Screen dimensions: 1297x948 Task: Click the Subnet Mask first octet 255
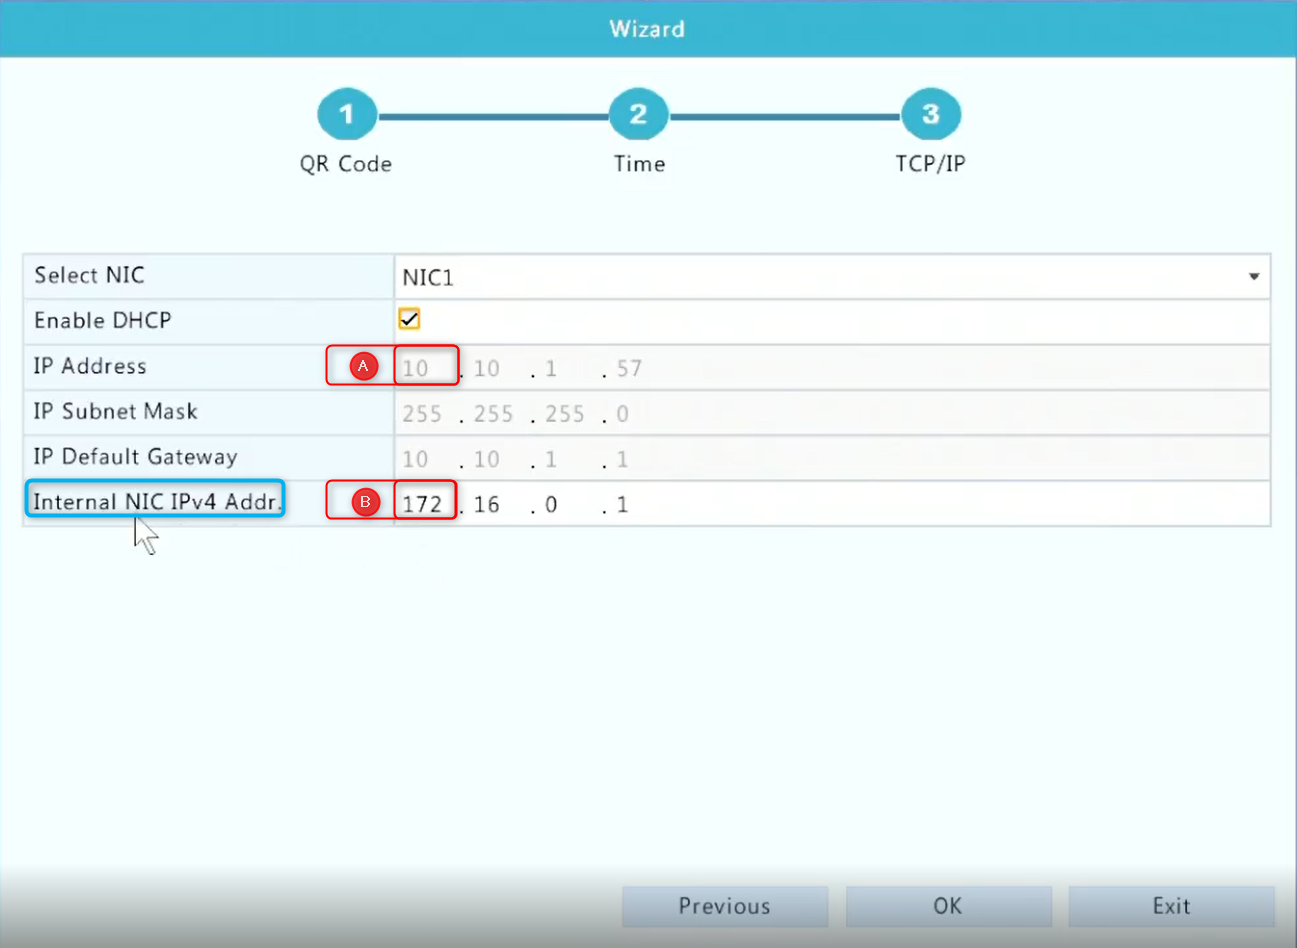(x=422, y=414)
